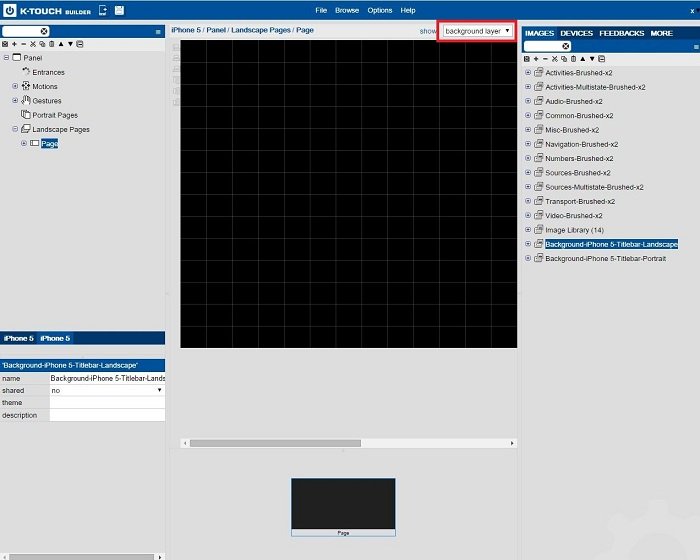
Task: Click the add (+) icon in panel tree toolbar
Action: pos(14,44)
